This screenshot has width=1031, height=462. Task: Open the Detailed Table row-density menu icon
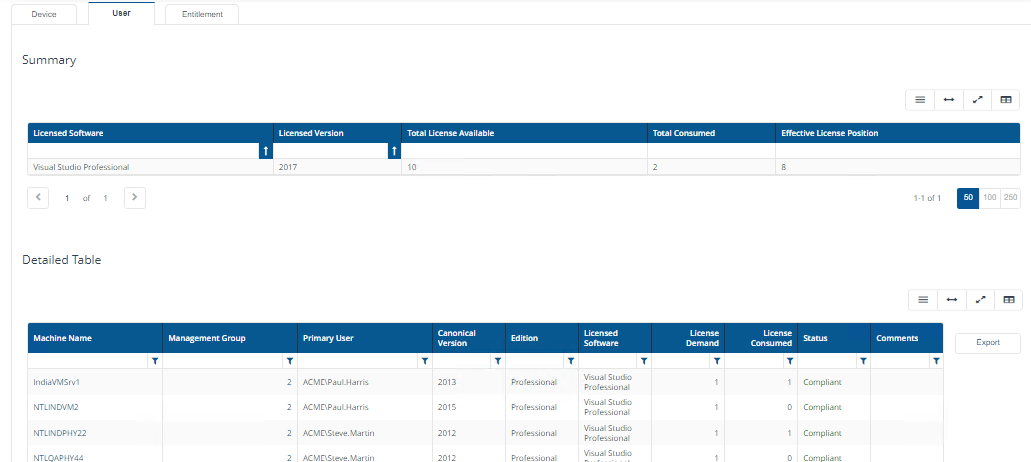point(923,300)
